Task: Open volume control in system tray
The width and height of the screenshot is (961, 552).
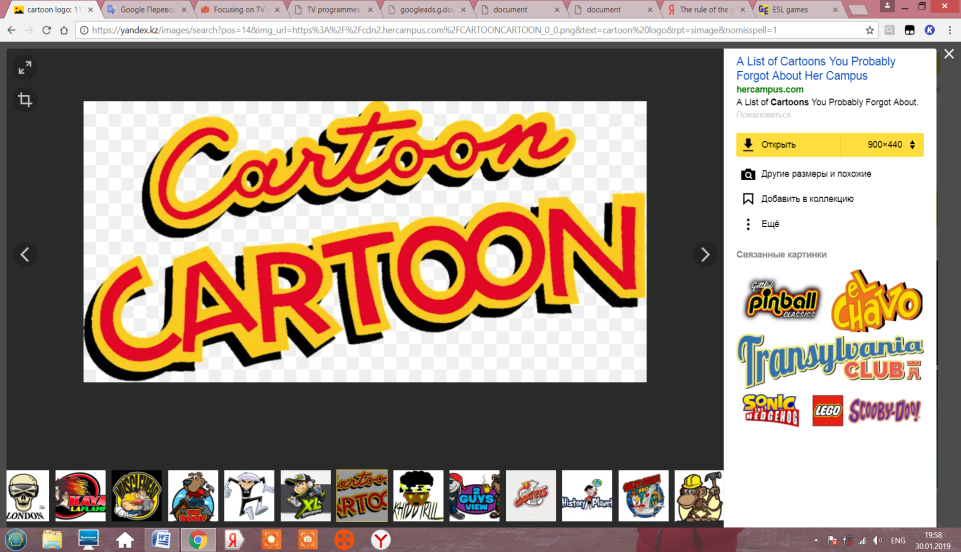Action: point(878,540)
